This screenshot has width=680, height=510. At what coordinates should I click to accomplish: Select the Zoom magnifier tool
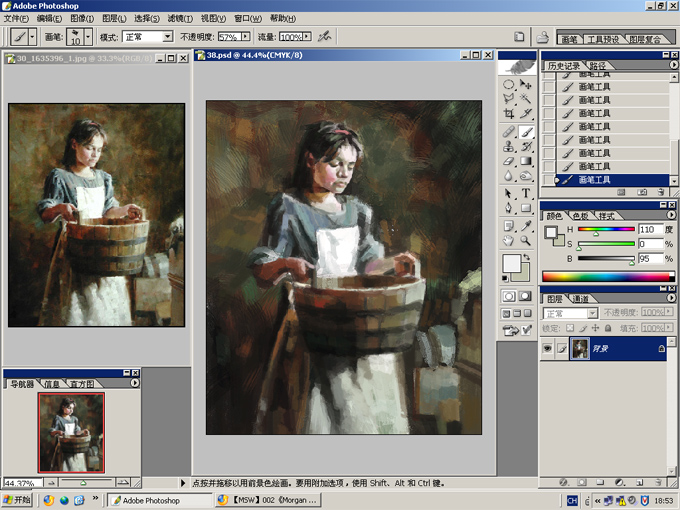click(x=526, y=241)
